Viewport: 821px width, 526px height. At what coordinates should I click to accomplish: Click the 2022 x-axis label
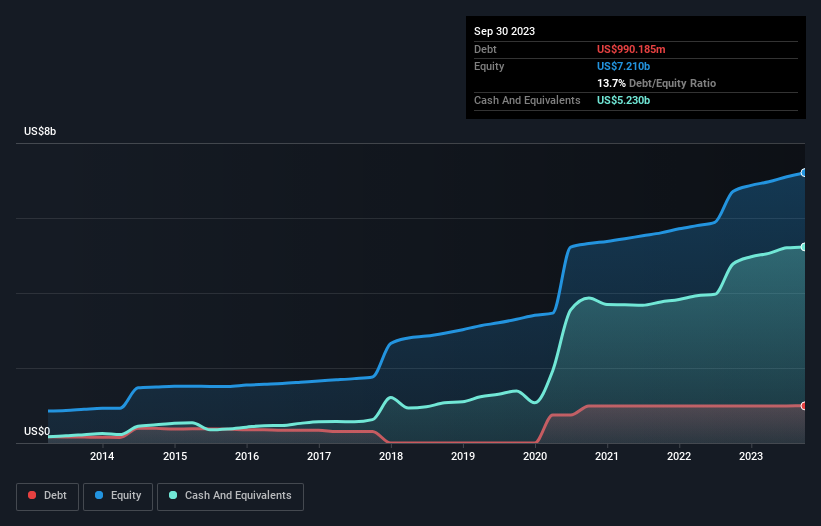679,456
